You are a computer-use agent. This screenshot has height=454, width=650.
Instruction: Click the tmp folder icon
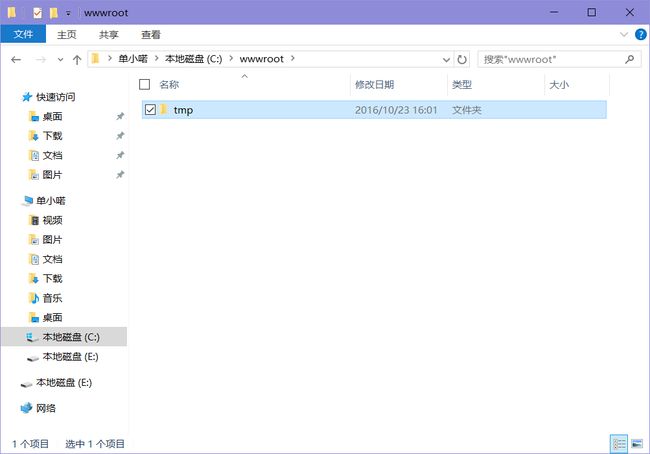164,109
